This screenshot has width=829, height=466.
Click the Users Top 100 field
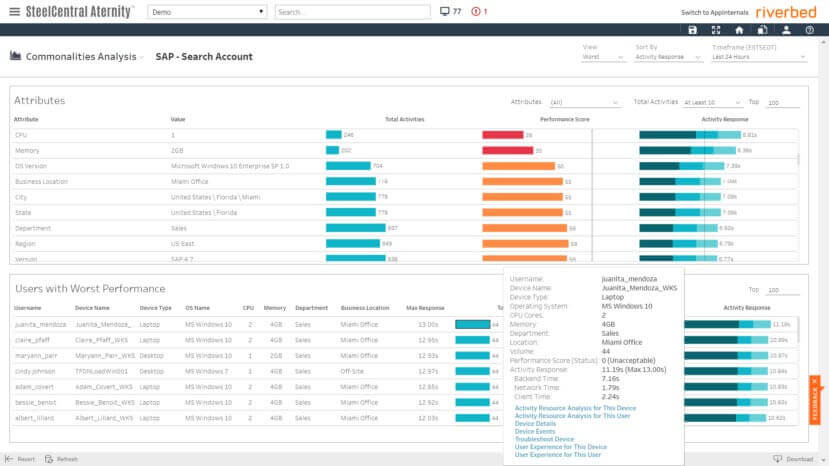tap(782, 290)
